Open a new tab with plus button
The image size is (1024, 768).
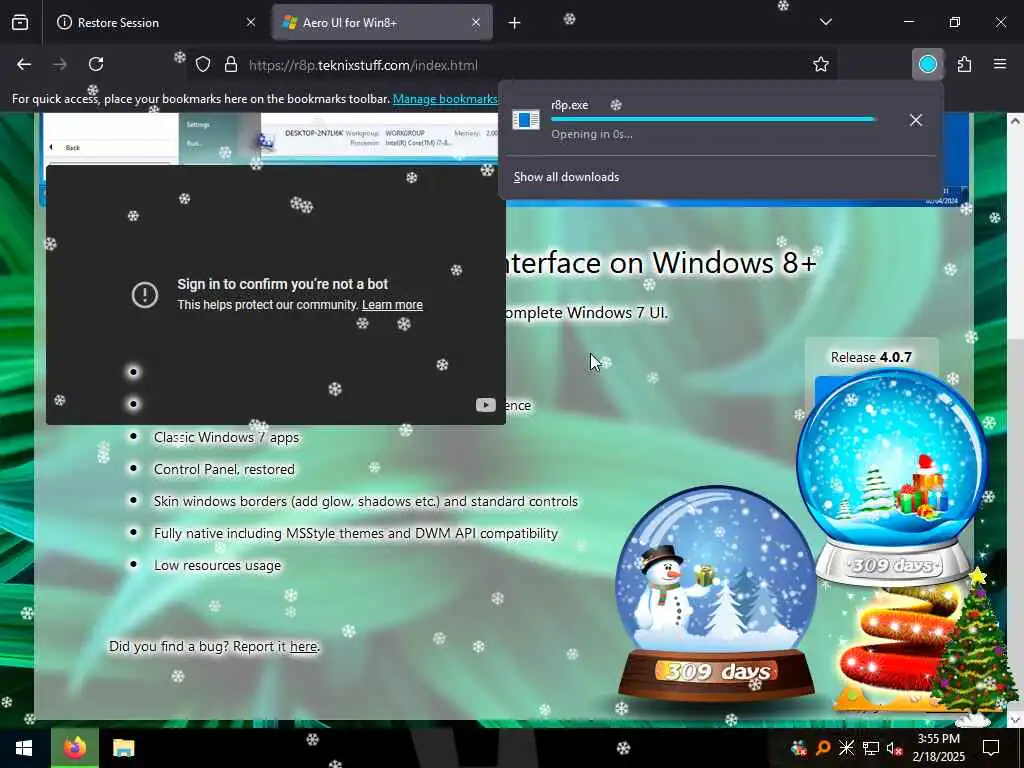[x=515, y=23]
